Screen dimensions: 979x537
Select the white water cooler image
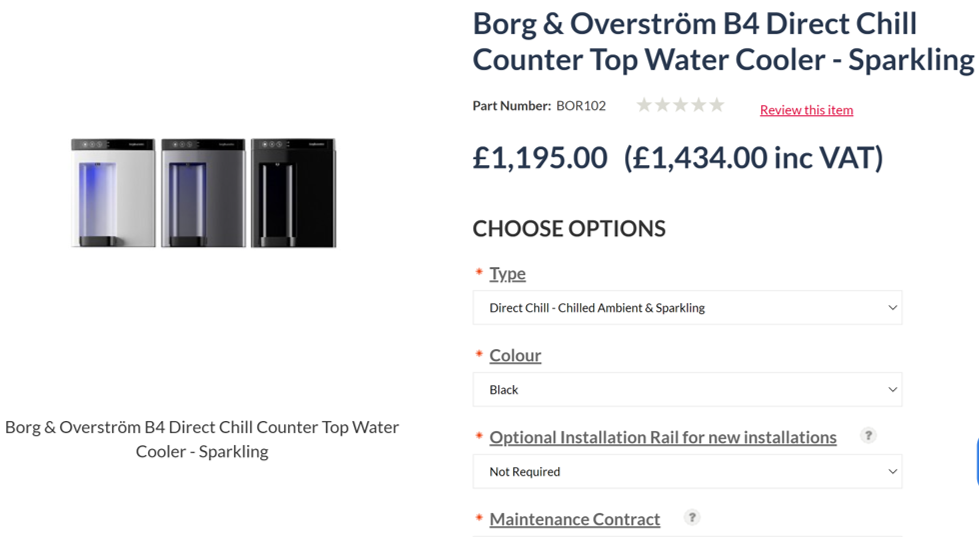(113, 193)
